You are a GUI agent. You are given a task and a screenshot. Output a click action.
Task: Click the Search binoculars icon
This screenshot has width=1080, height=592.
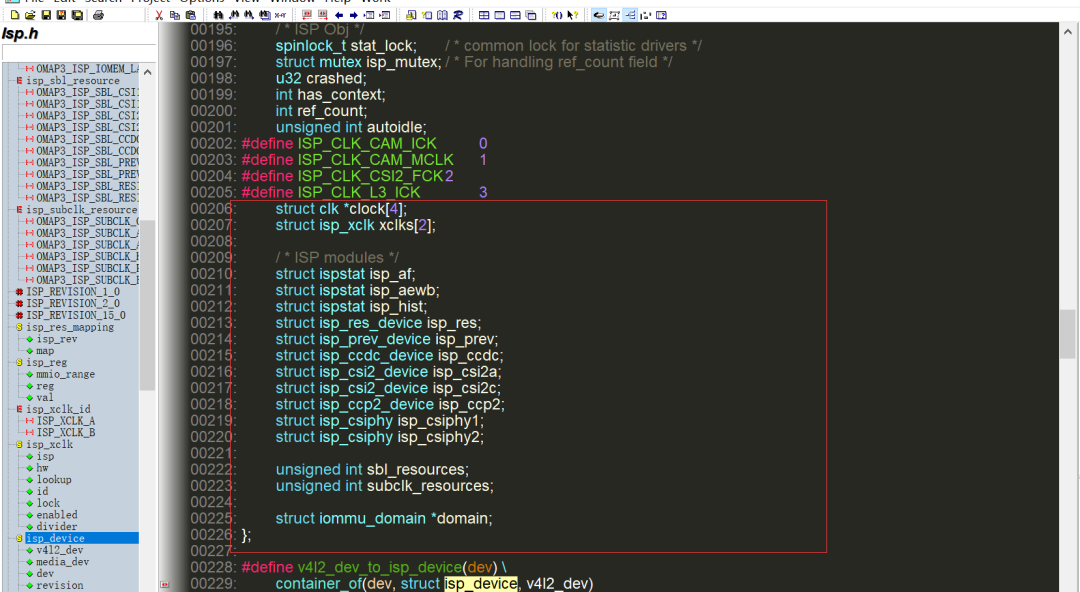(218, 15)
